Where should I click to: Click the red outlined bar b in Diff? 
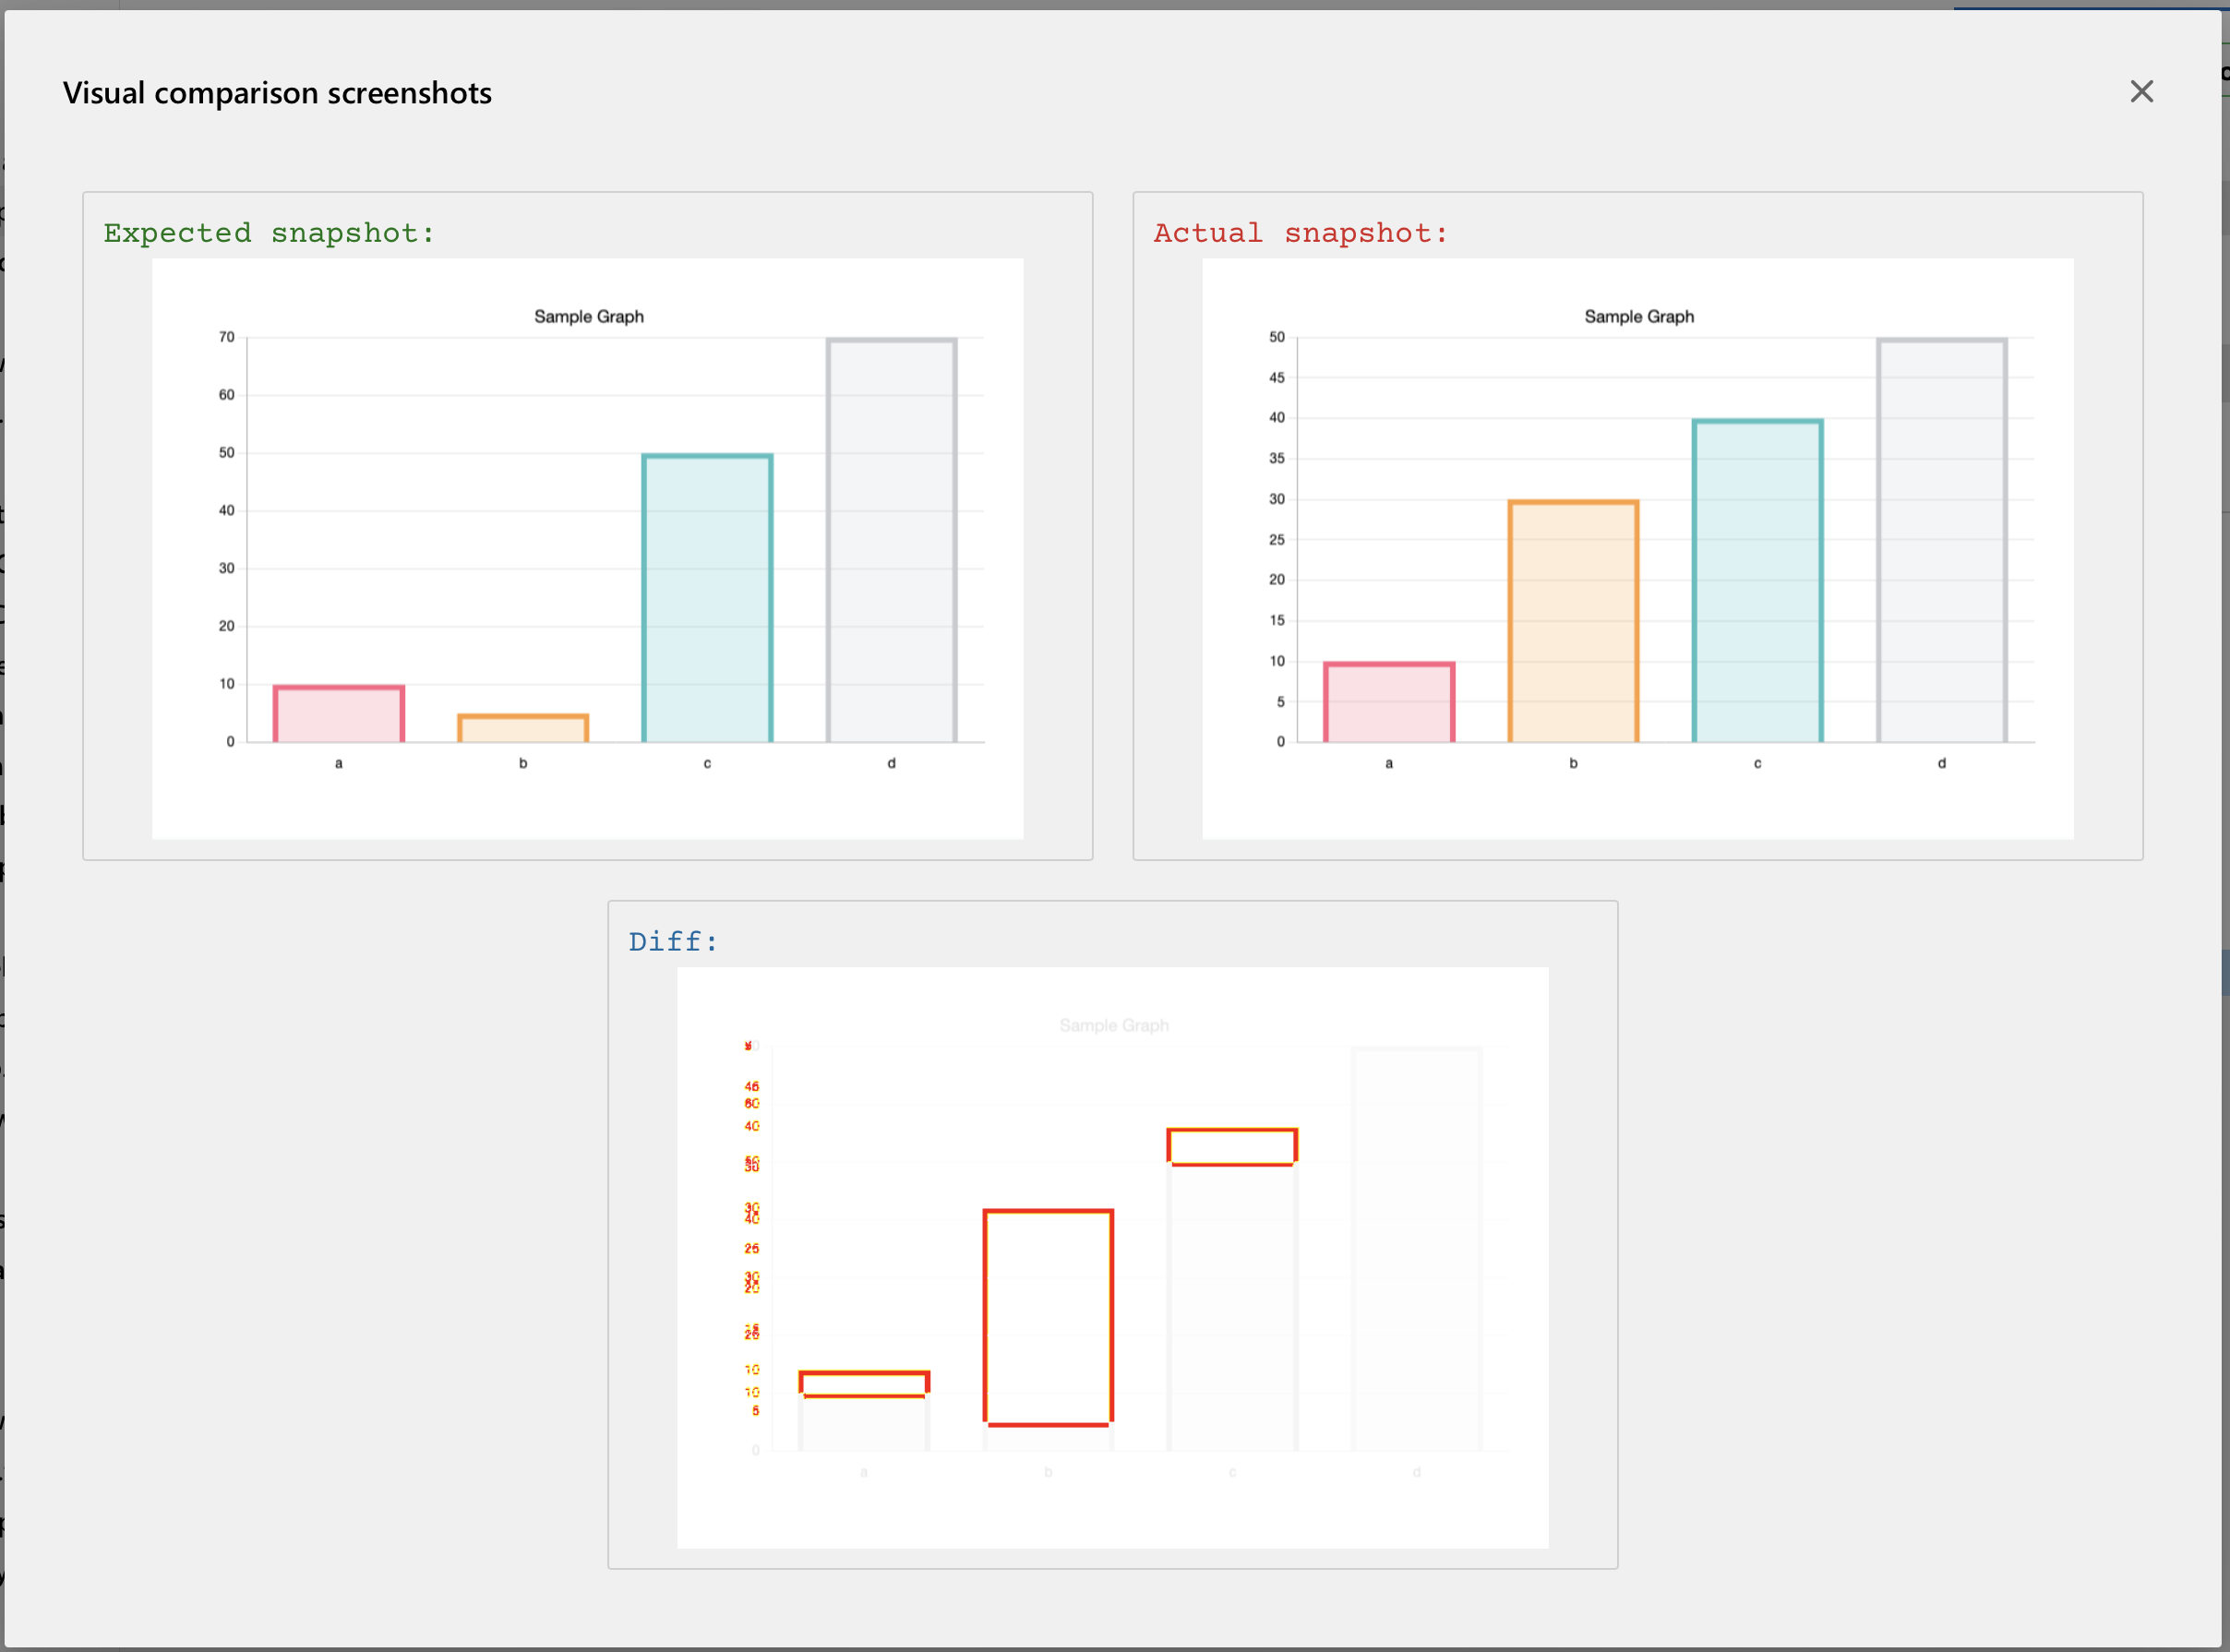tap(1049, 1319)
